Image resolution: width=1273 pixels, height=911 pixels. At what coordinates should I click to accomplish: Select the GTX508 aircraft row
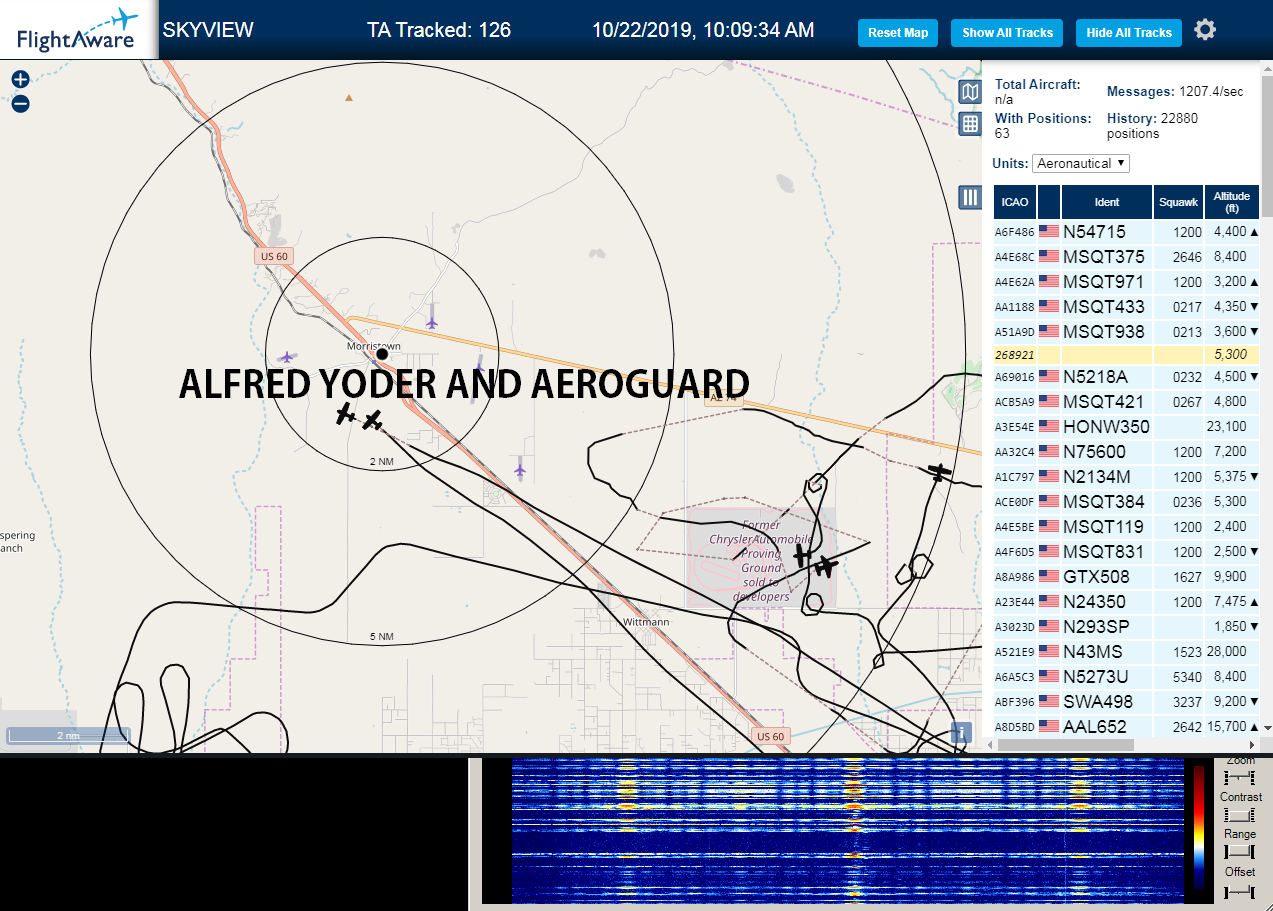[1127, 577]
